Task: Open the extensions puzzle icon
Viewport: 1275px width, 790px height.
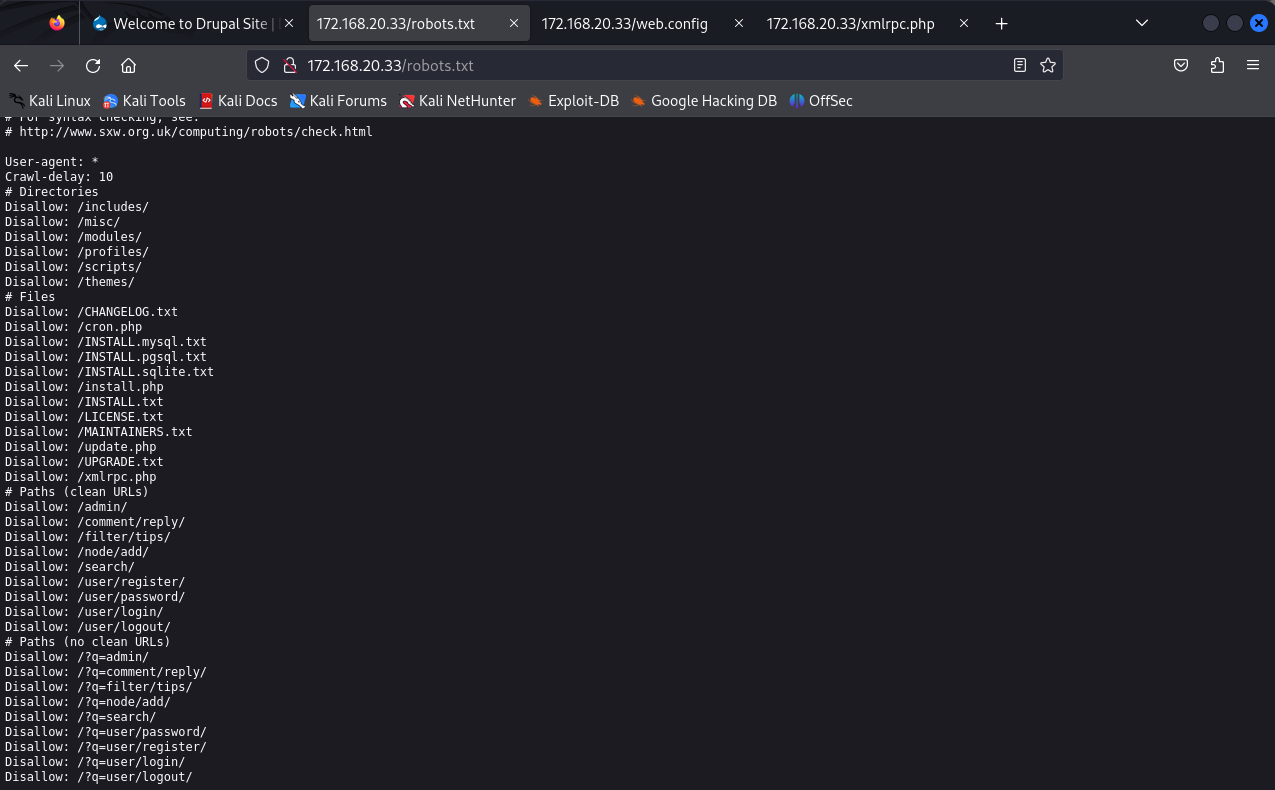Action: point(1217,66)
